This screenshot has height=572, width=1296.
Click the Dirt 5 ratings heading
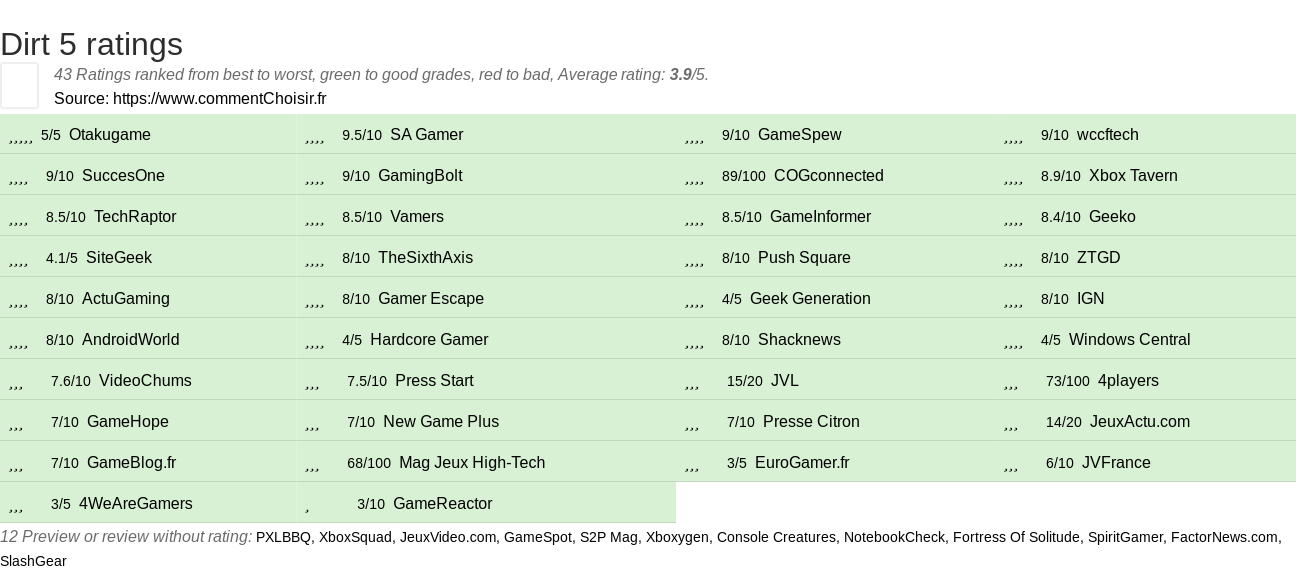pos(91,44)
